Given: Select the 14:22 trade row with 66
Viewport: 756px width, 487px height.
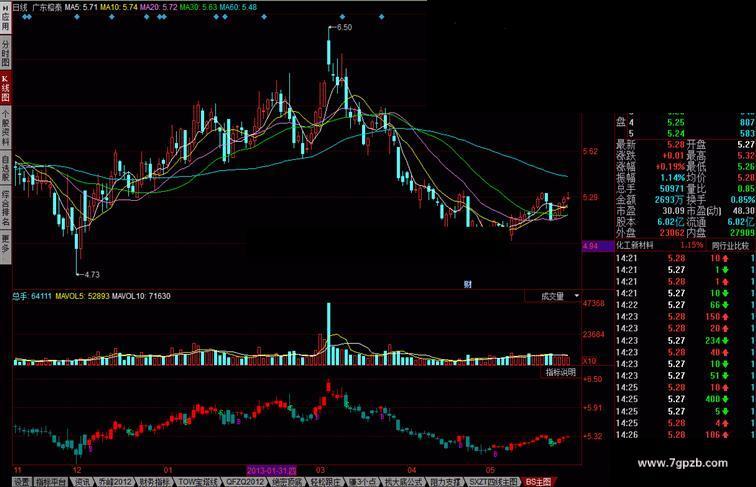Looking at the screenshot, I should 685,305.
